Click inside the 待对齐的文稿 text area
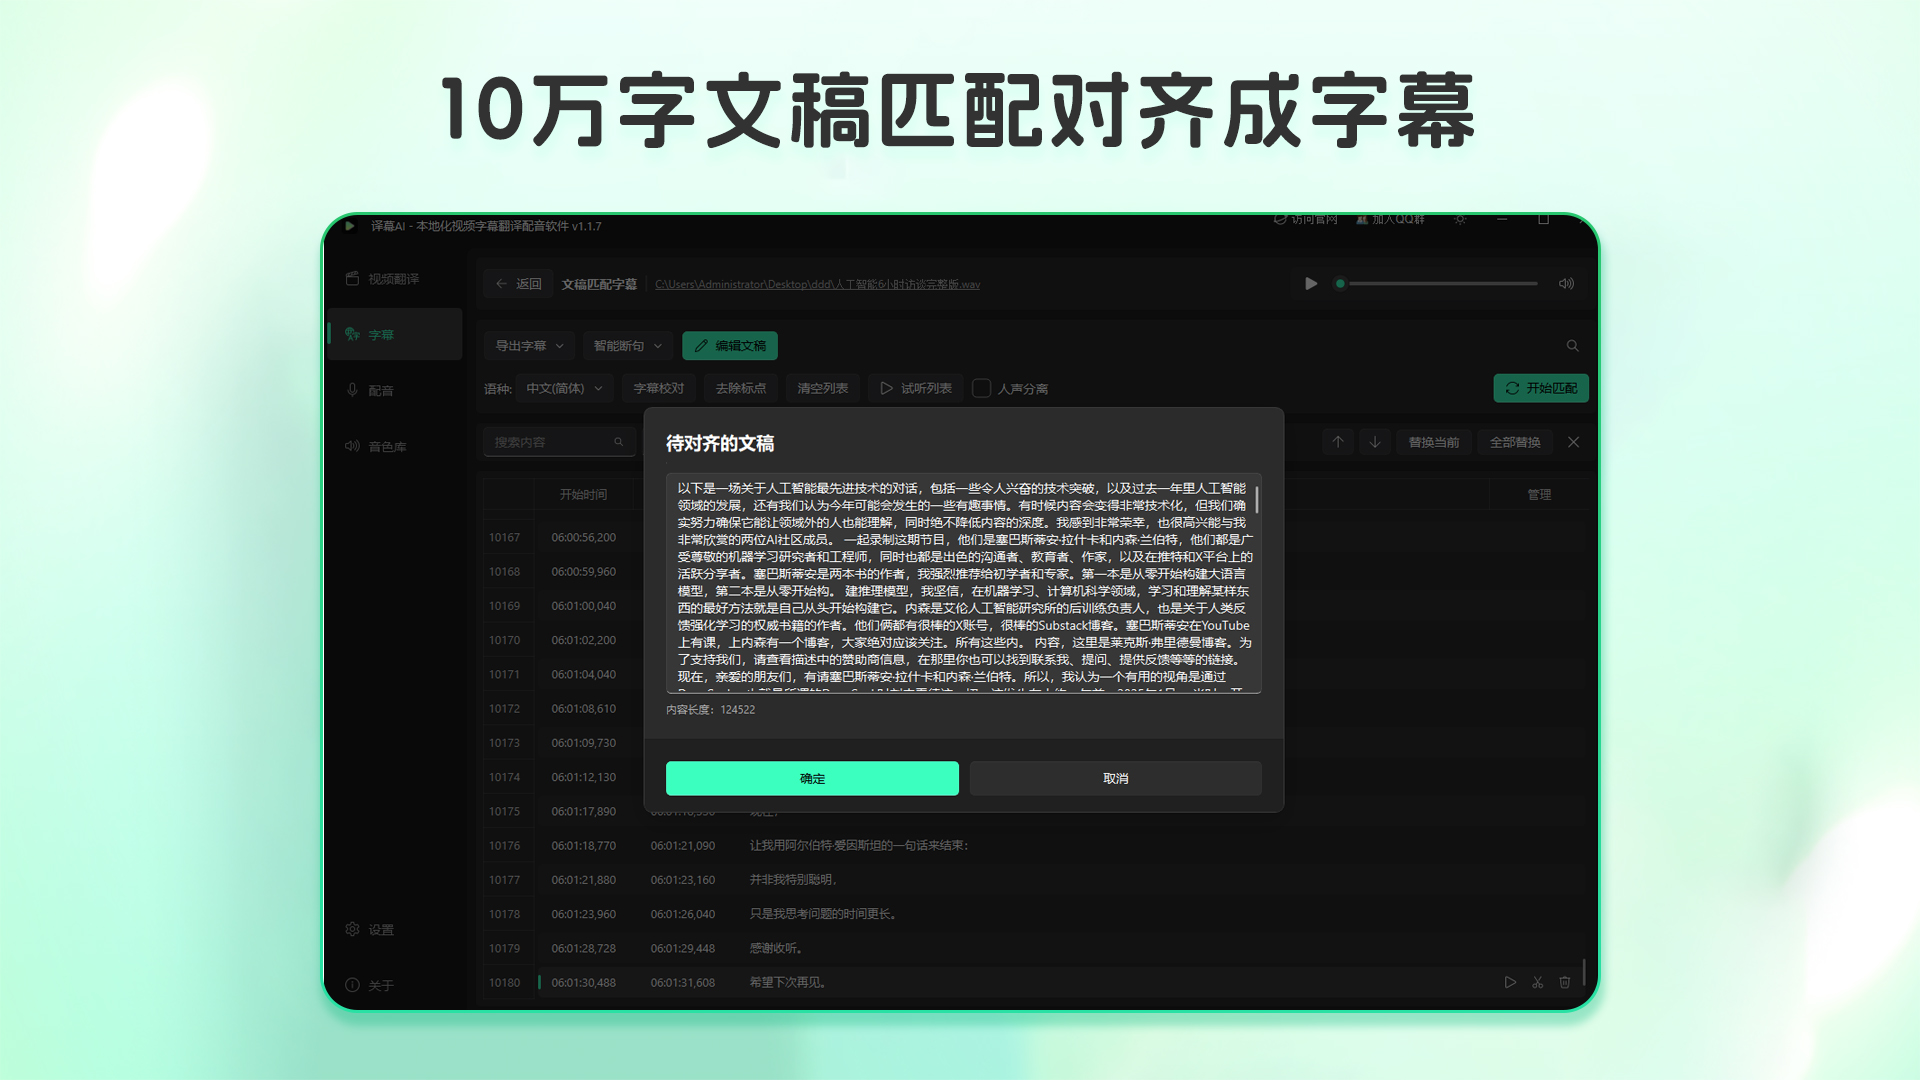 point(964,583)
